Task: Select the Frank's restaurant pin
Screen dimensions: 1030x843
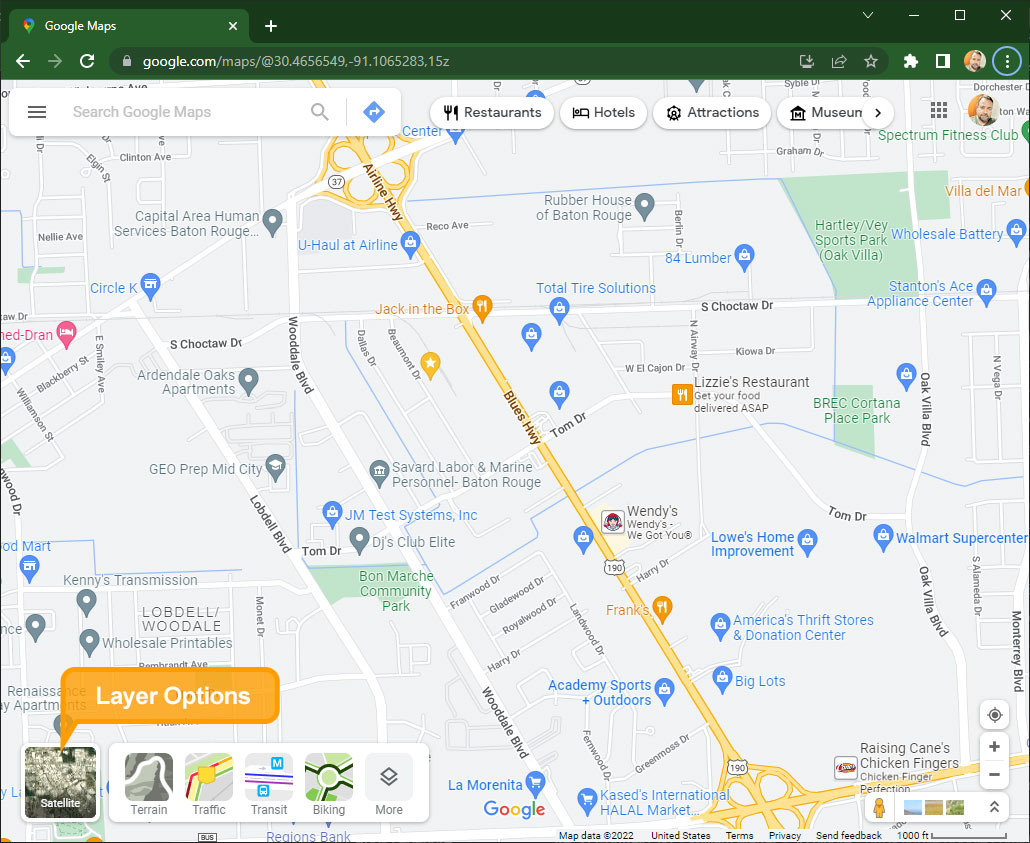Action: coord(662,608)
